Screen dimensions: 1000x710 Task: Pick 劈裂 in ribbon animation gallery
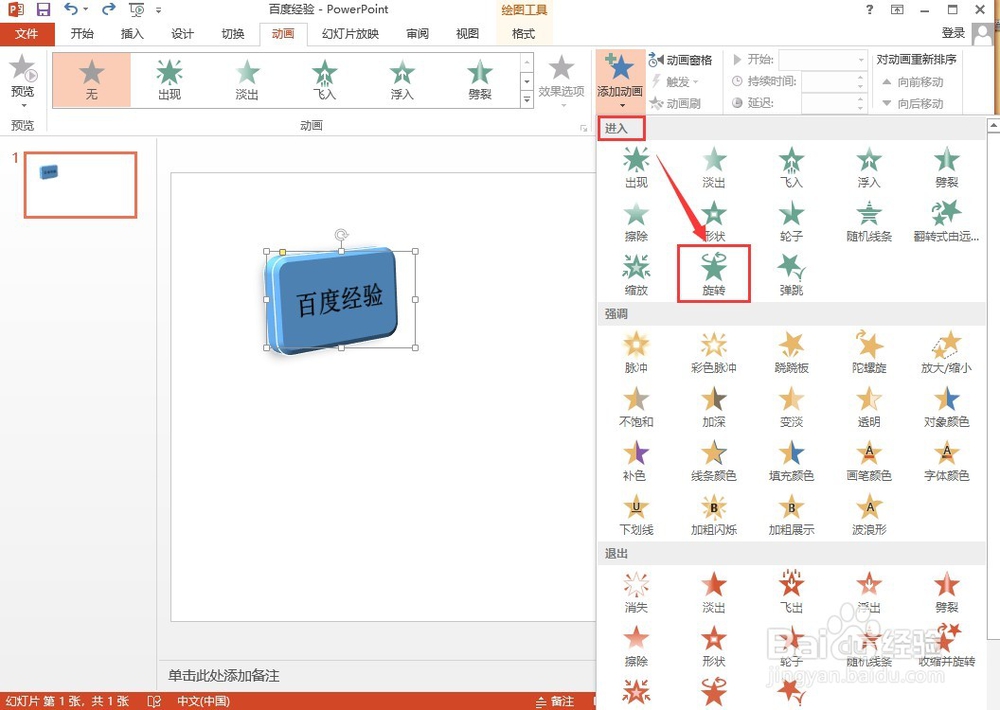(x=480, y=80)
